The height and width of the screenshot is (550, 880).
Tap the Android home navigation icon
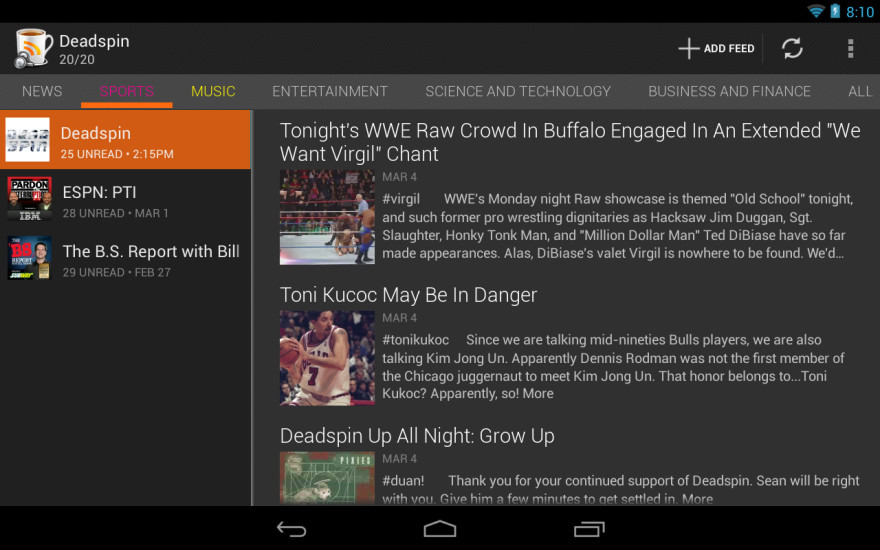point(440,528)
